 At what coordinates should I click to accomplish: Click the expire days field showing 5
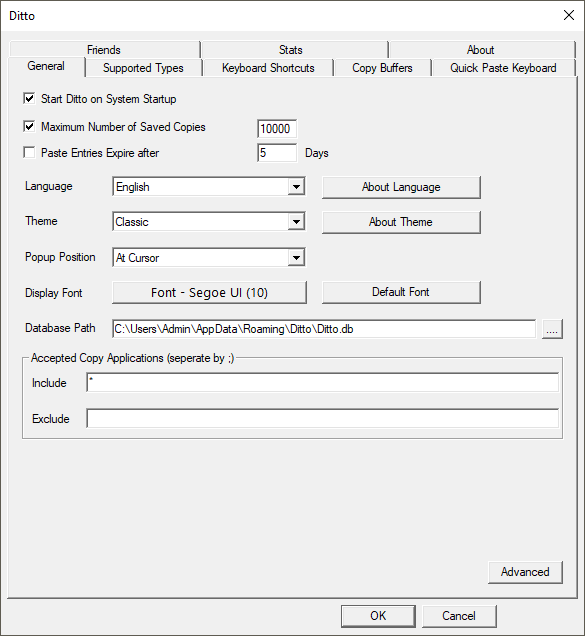point(277,153)
